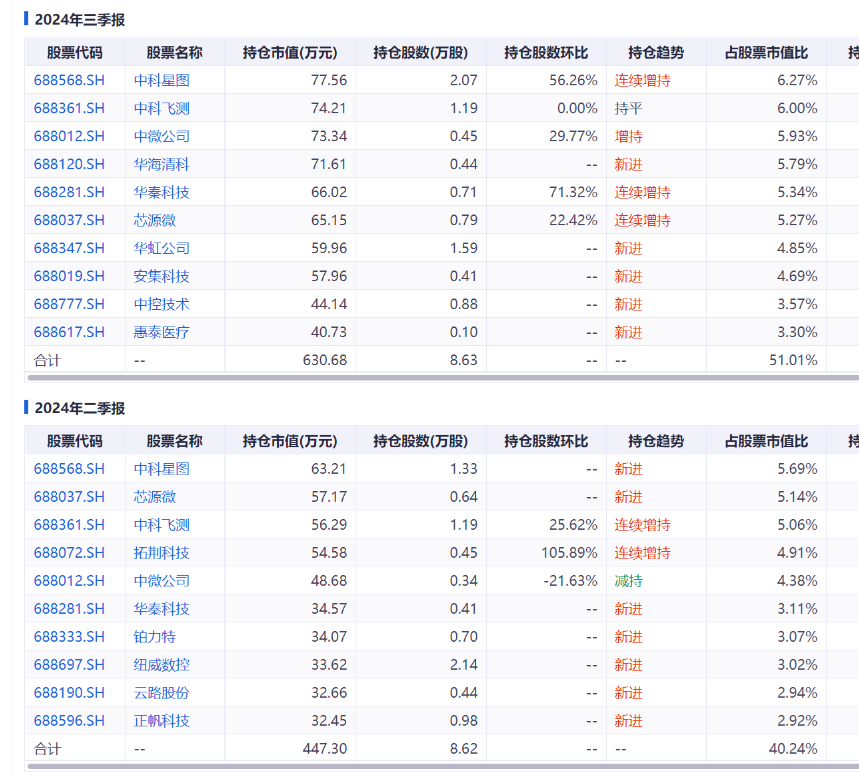Open 华秦科技 in the 2024年三季报 table
859x774 pixels.
point(162,192)
